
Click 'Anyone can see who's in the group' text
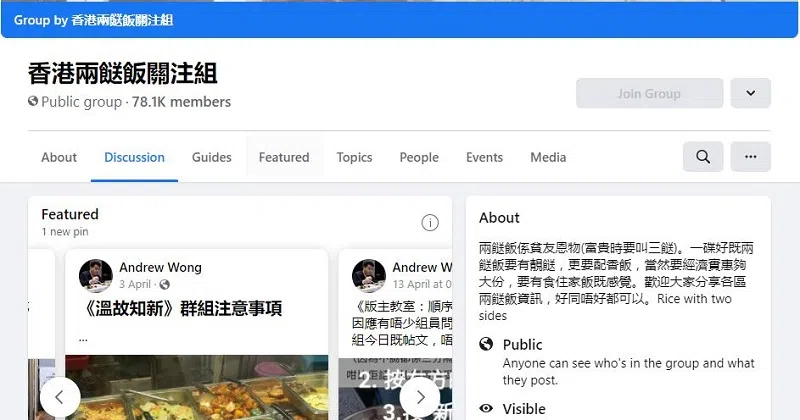pyautogui.click(x=628, y=372)
